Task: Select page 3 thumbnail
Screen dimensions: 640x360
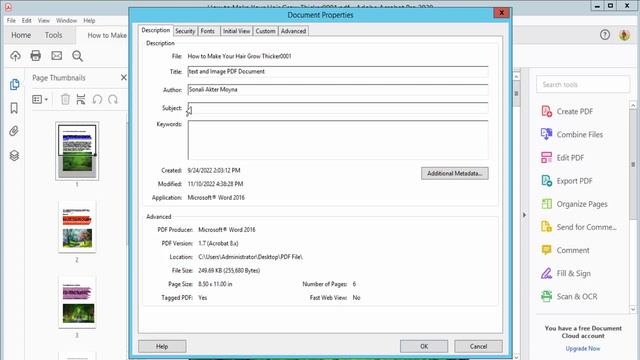Action: pos(77,302)
